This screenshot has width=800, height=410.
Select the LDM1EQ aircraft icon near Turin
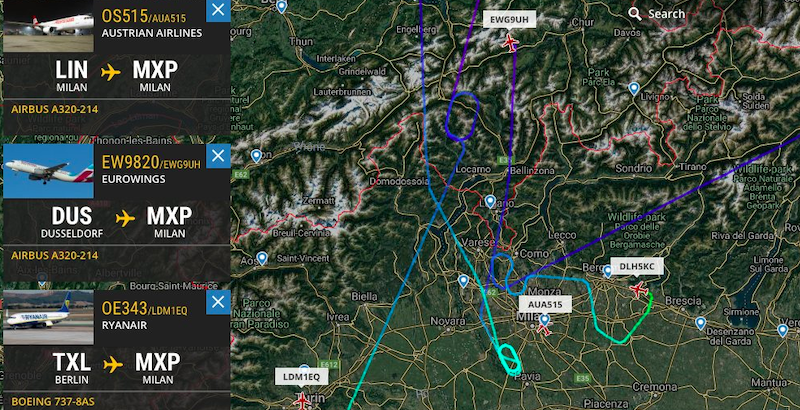point(302,401)
